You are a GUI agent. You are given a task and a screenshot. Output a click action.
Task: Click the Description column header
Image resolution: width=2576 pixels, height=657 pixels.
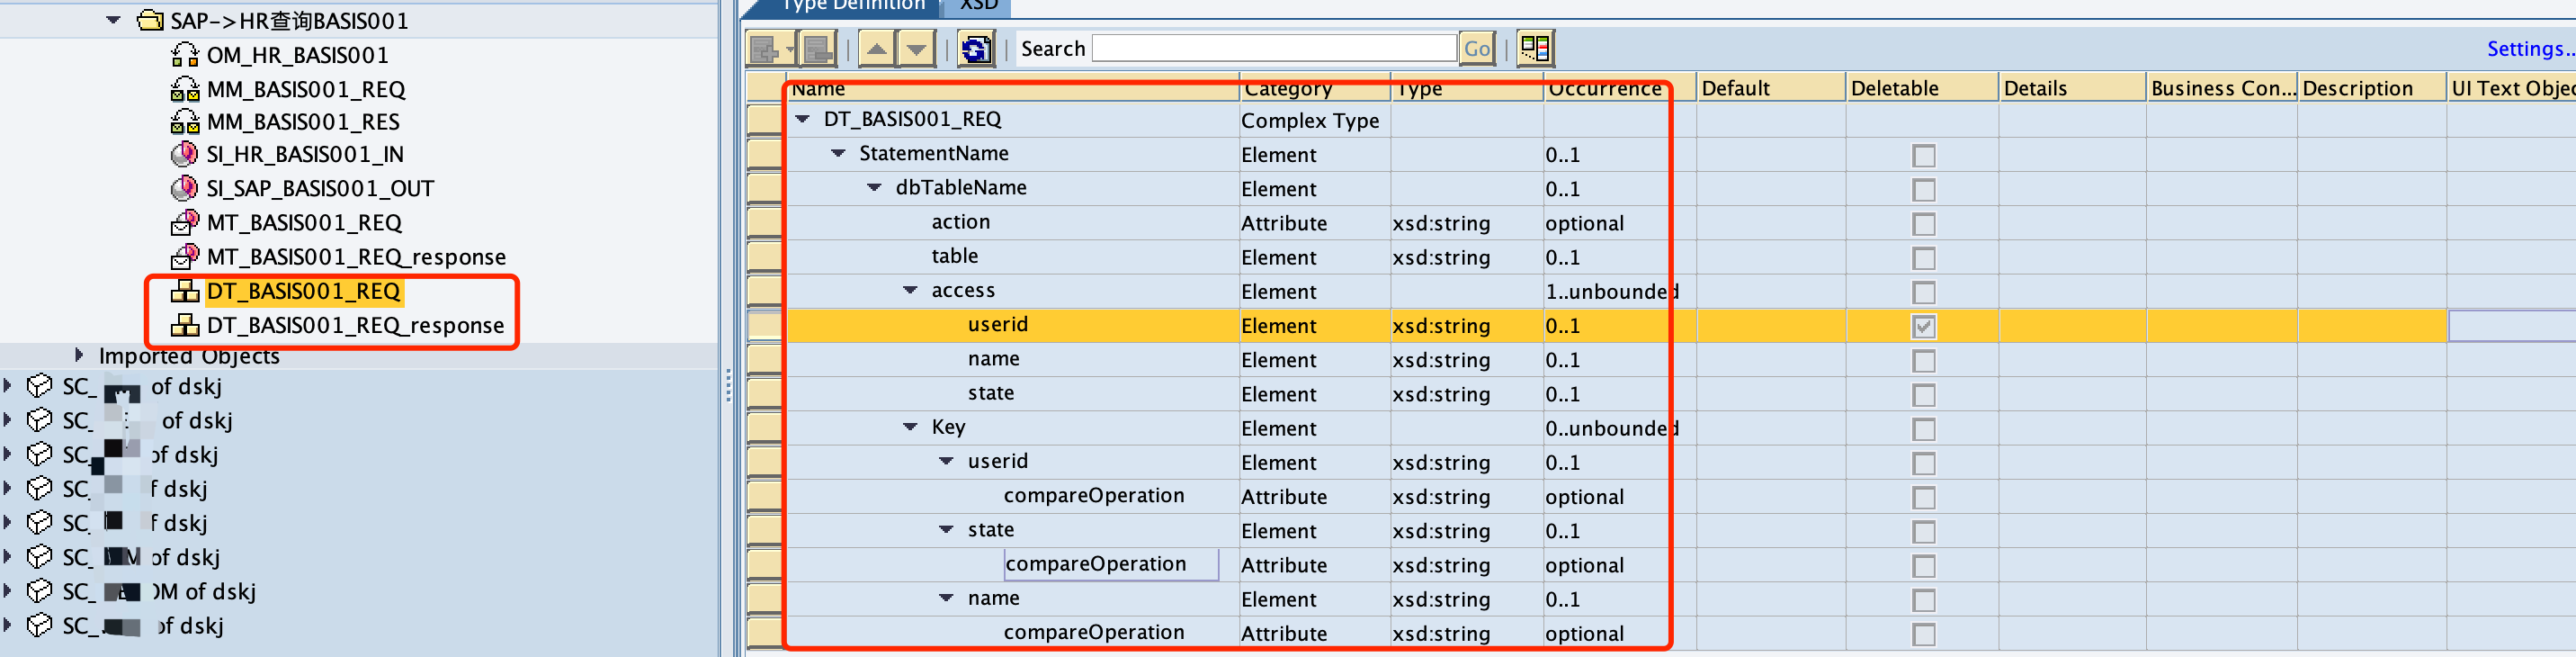pos(2370,88)
